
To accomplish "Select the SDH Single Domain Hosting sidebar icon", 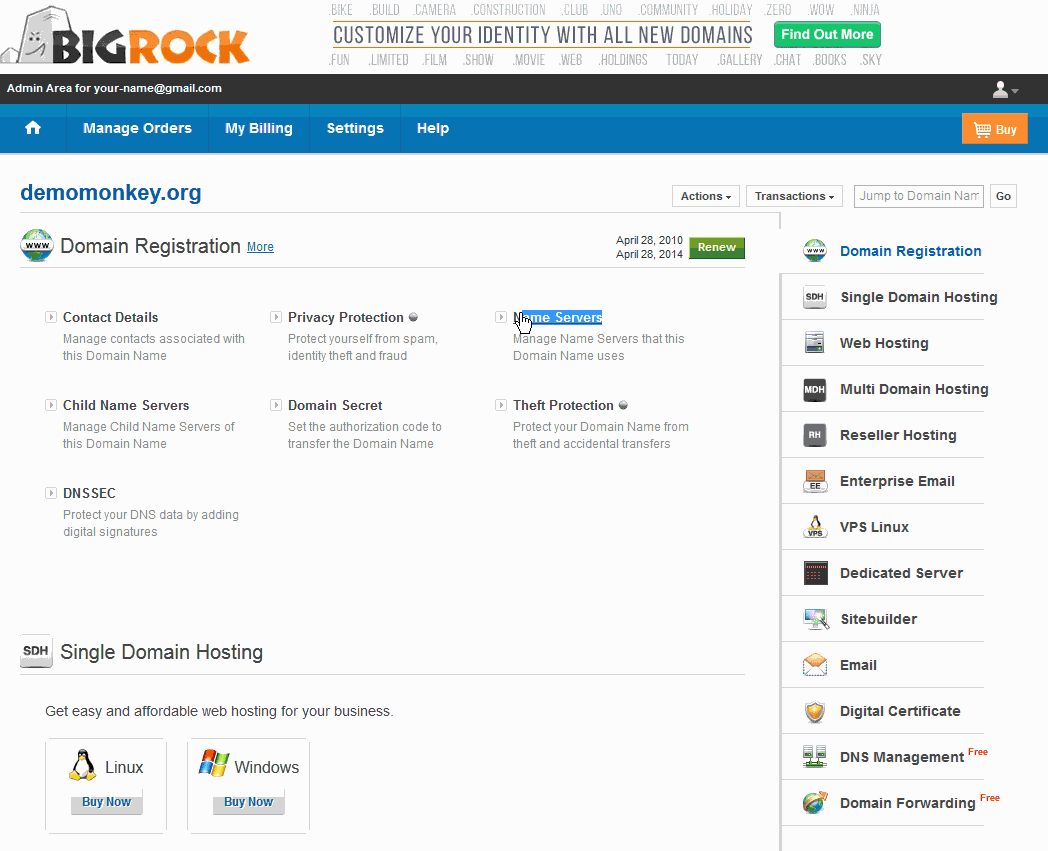I will 815,297.
